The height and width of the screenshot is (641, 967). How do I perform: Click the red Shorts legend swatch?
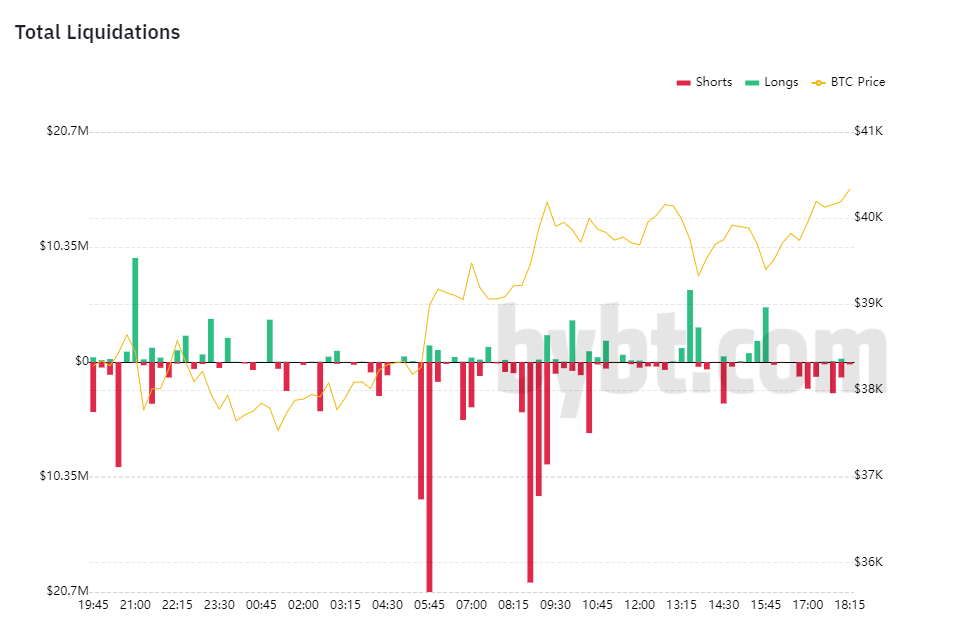684,83
